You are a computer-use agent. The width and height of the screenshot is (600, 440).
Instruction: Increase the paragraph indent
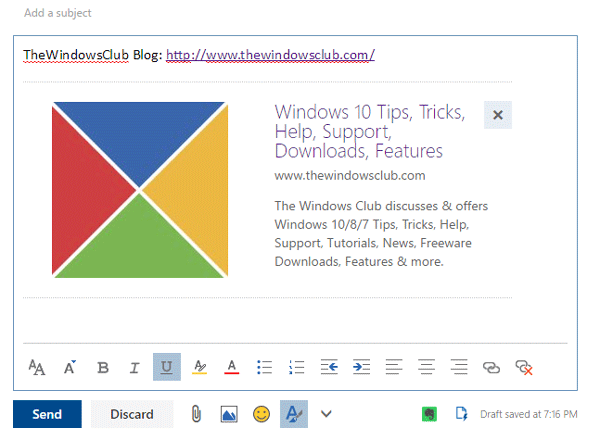pyautogui.click(x=361, y=367)
